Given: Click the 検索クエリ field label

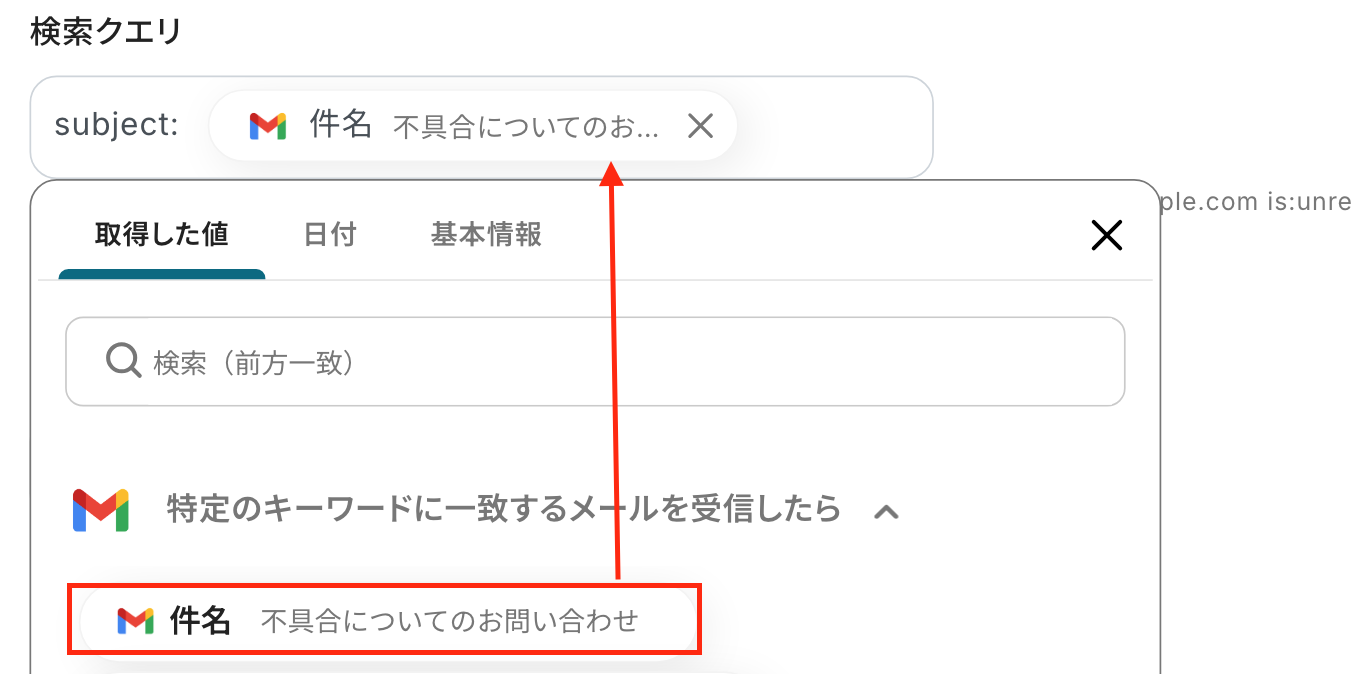Looking at the screenshot, I should (x=106, y=31).
